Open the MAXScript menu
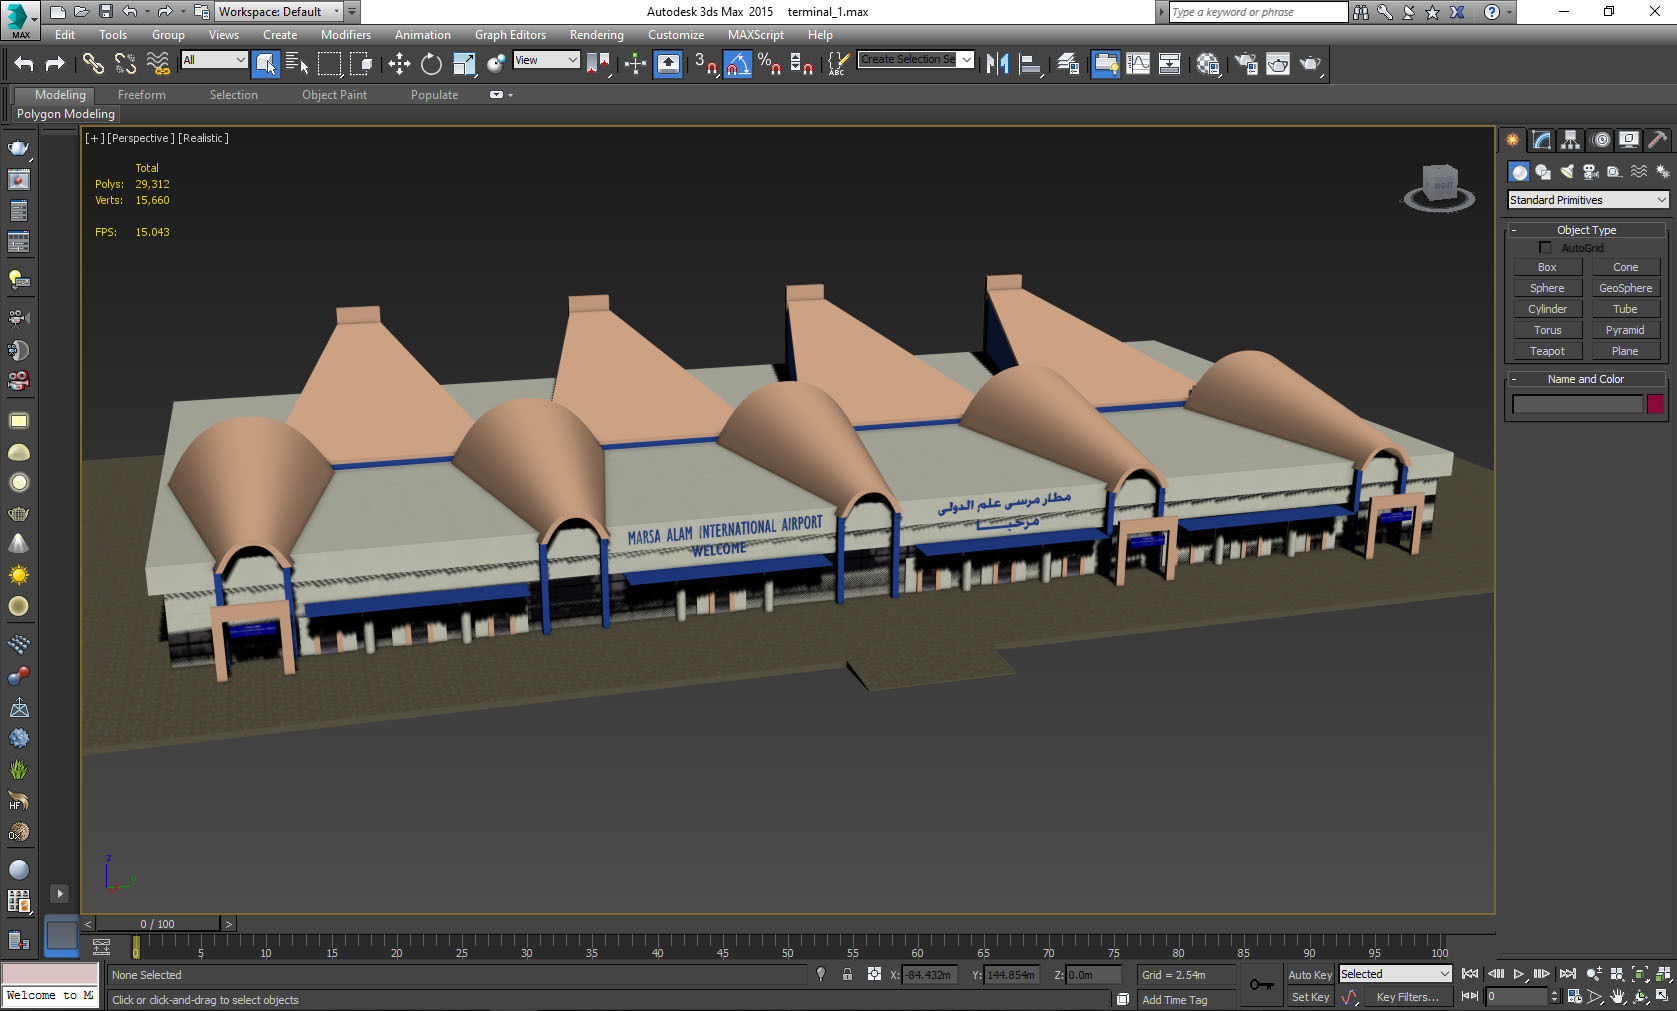1677x1011 pixels. (x=756, y=35)
